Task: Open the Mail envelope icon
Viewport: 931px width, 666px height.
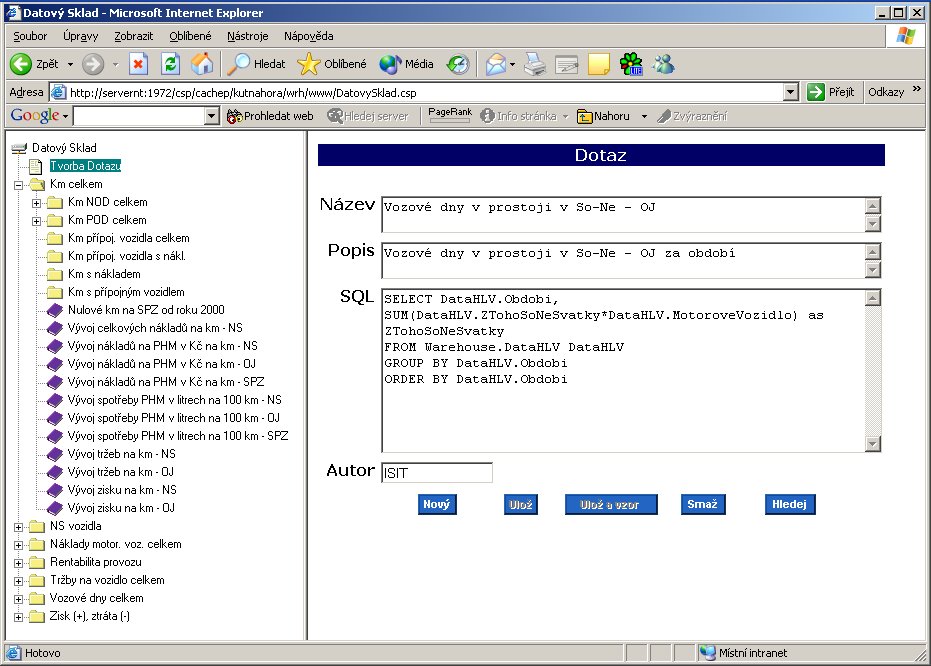Action: (496, 64)
